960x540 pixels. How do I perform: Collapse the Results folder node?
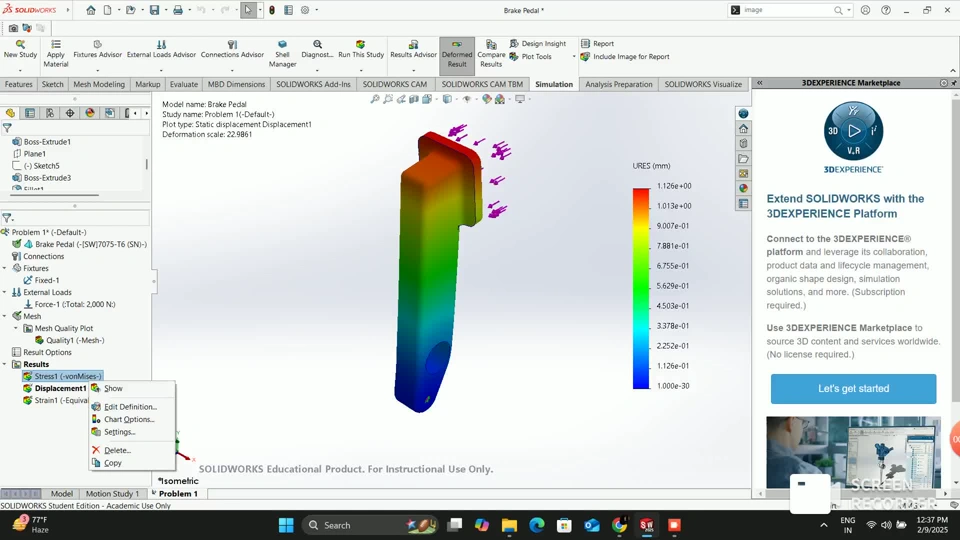(5, 364)
